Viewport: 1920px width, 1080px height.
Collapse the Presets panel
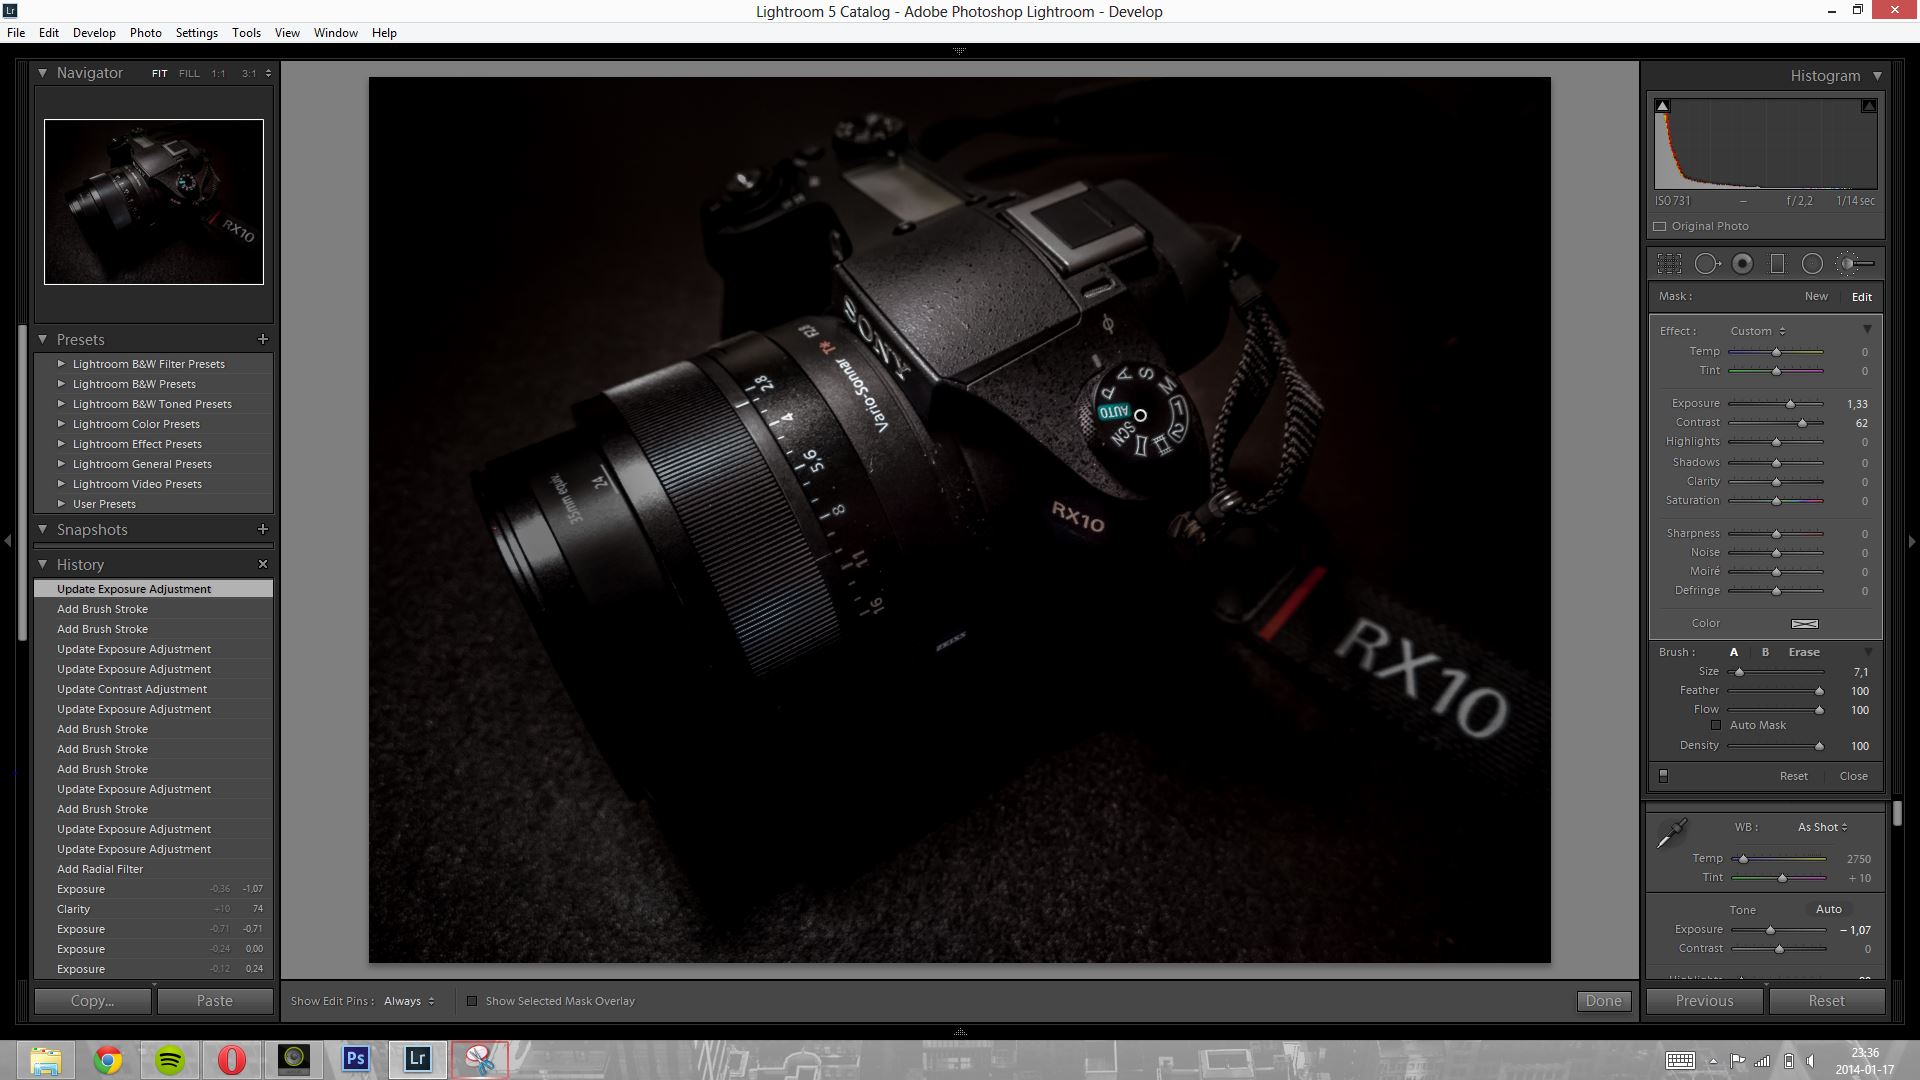[x=43, y=339]
